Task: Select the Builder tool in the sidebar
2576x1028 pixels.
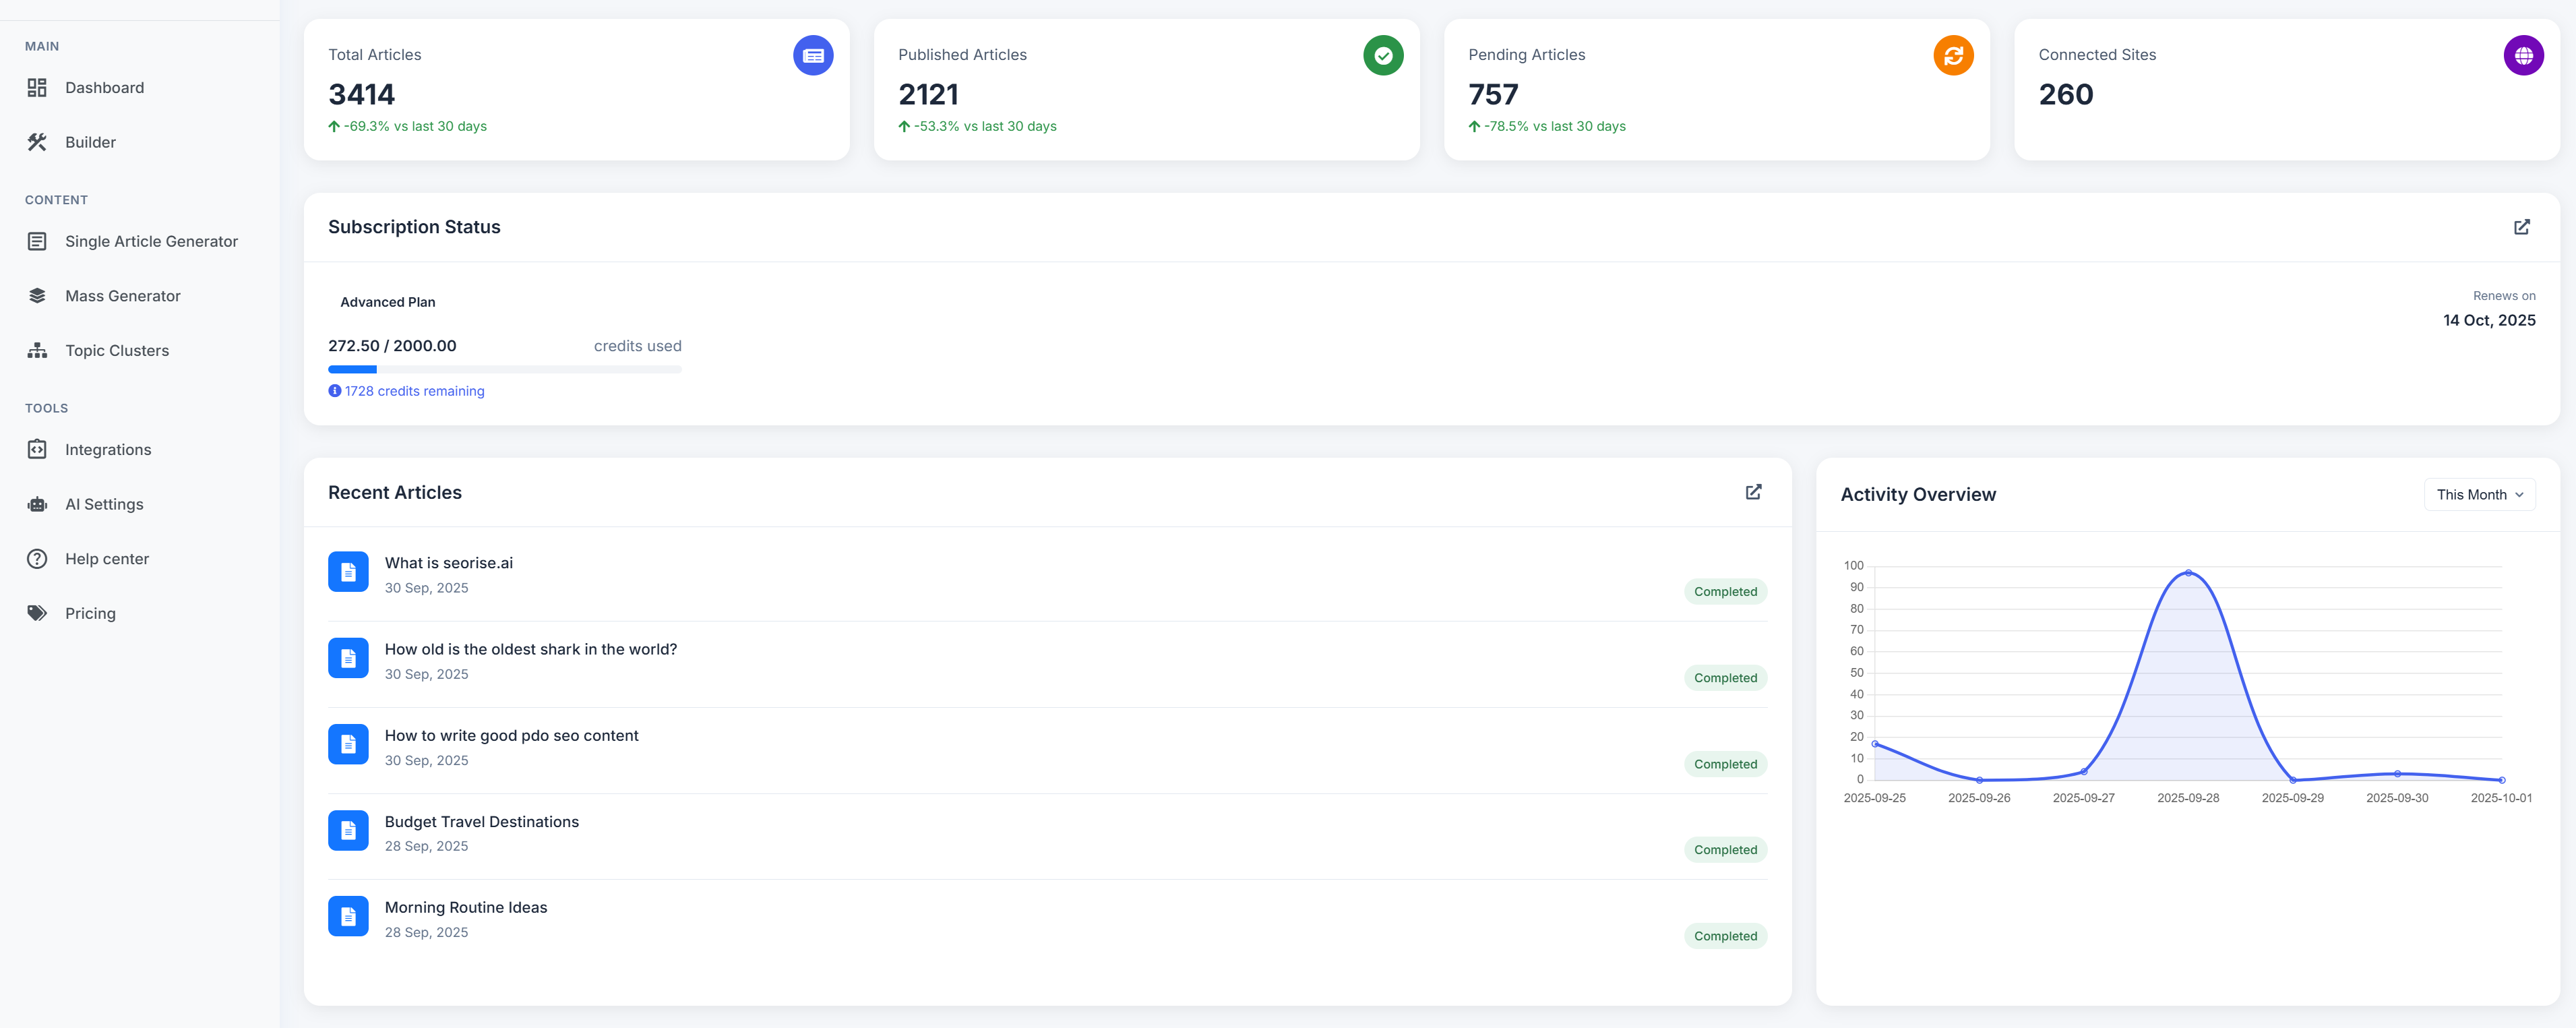Action: click(91, 142)
